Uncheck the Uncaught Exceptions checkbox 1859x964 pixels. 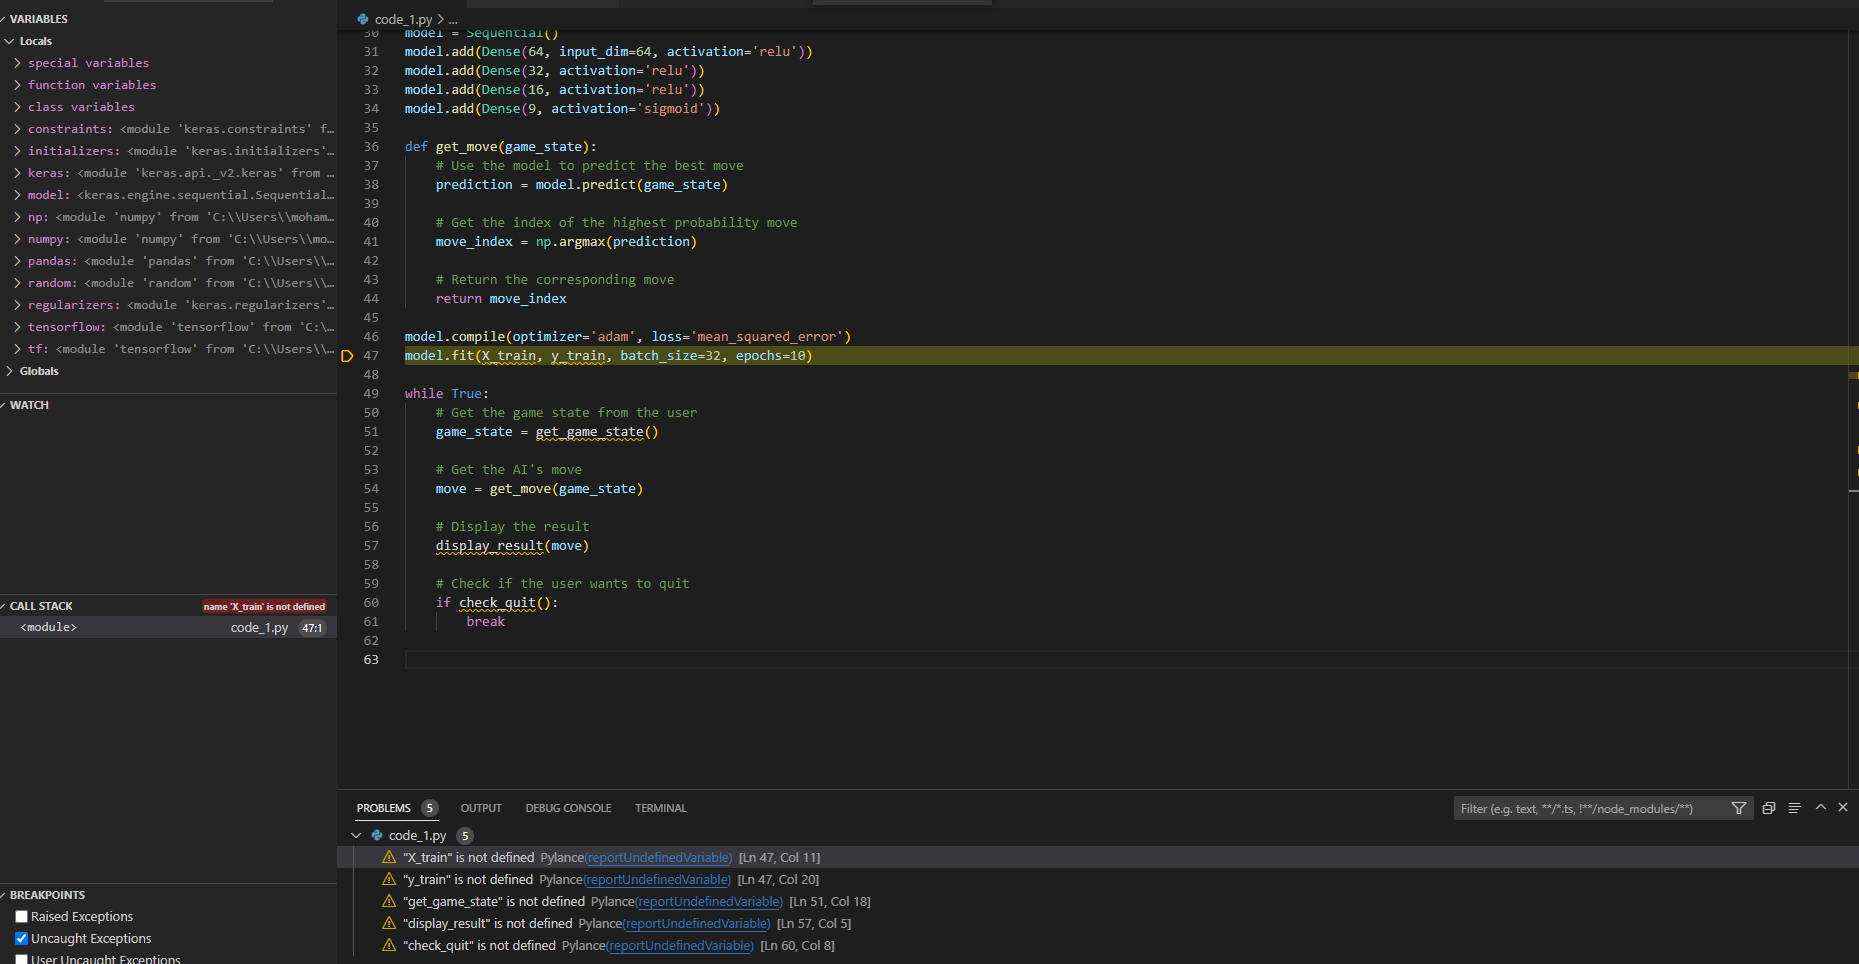pos(21,938)
